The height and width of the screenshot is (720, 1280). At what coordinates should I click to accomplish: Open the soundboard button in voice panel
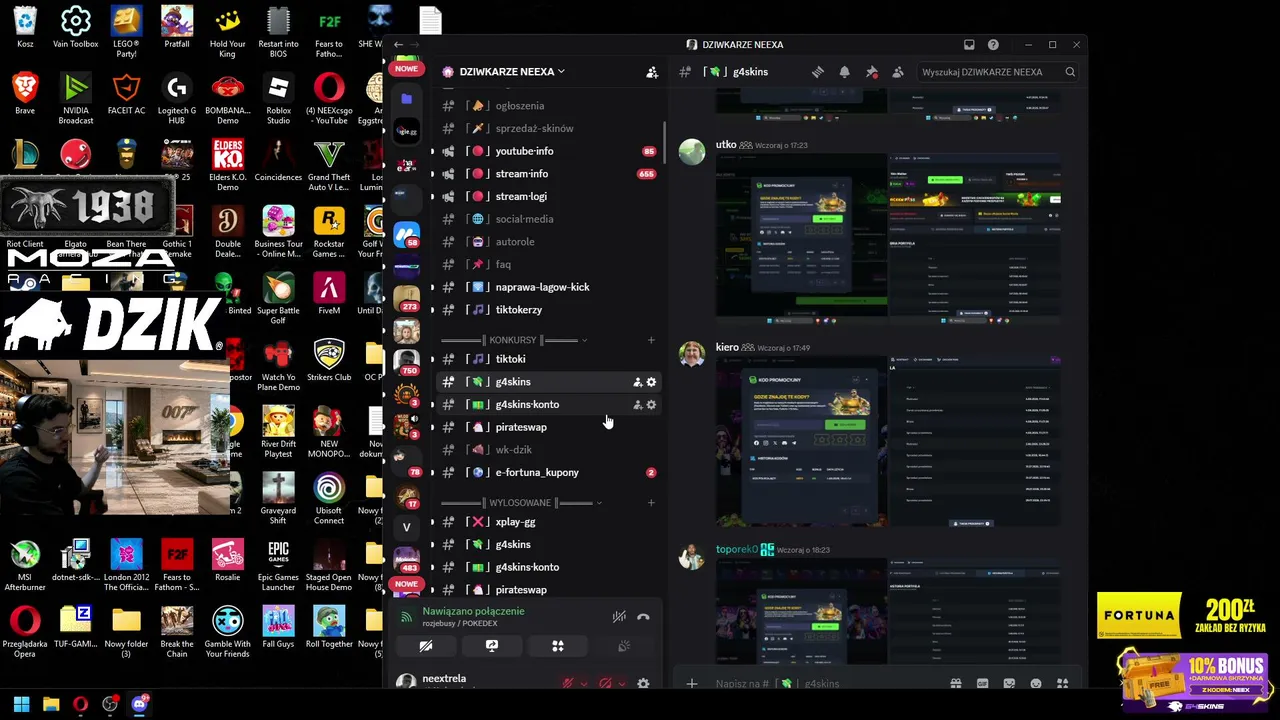pos(624,646)
